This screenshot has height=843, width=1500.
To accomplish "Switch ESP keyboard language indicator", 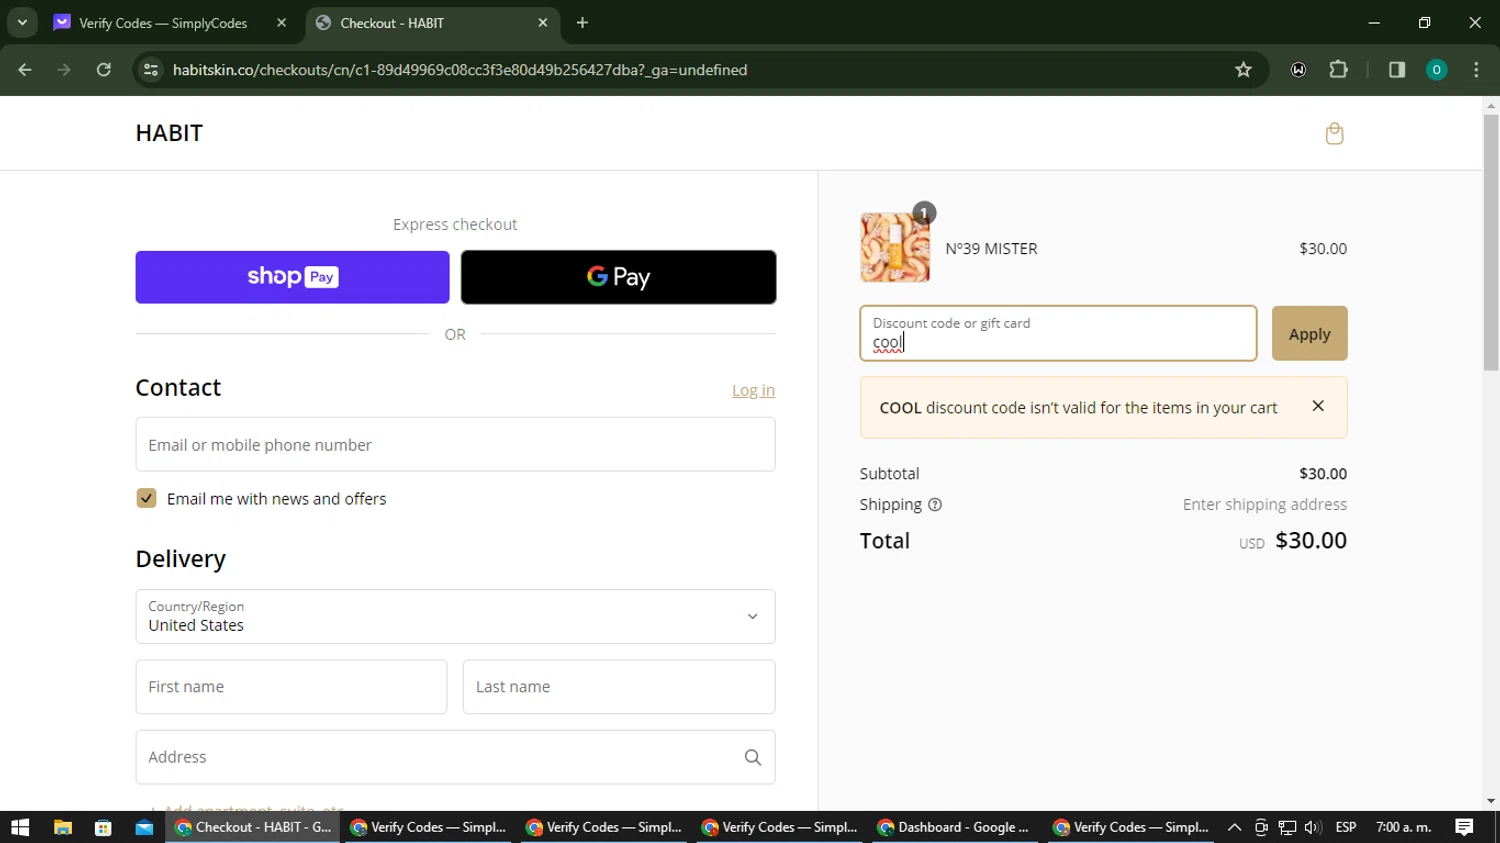I will click(x=1346, y=827).
